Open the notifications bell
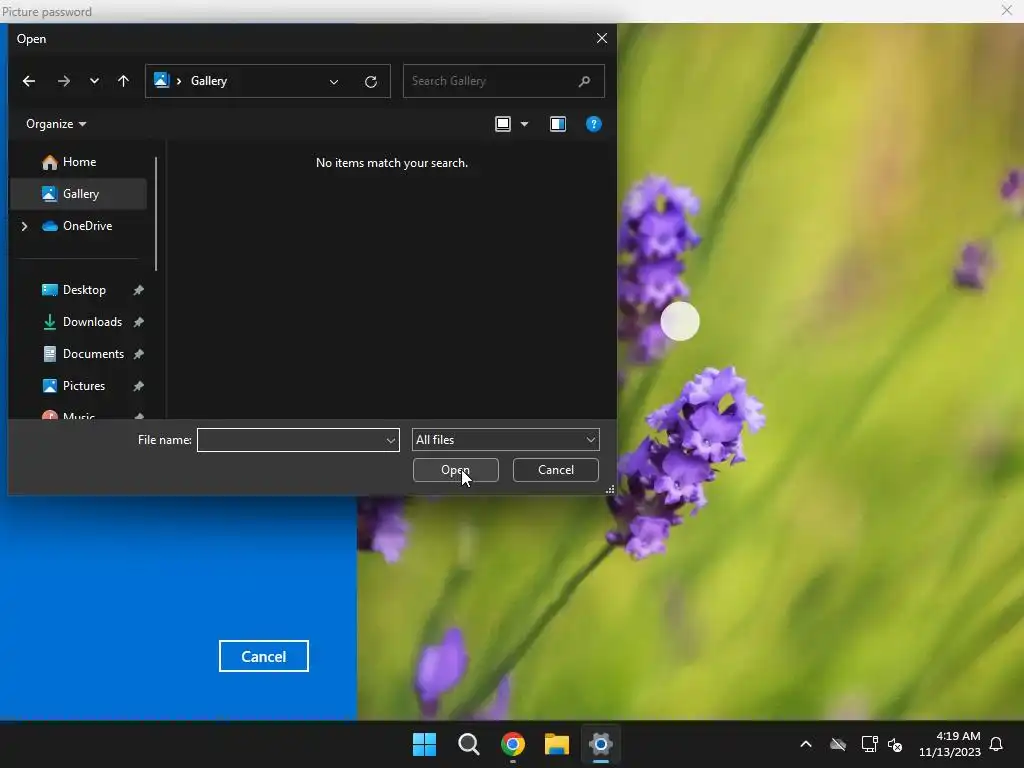The width and height of the screenshot is (1024, 768). (x=997, y=744)
